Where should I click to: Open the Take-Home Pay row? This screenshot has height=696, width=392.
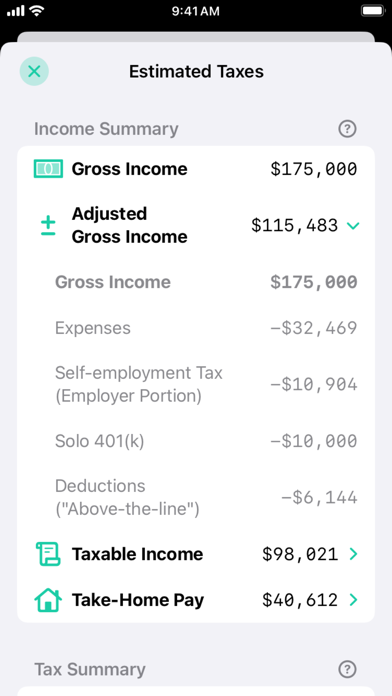pyautogui.click(x=196, y=600)
